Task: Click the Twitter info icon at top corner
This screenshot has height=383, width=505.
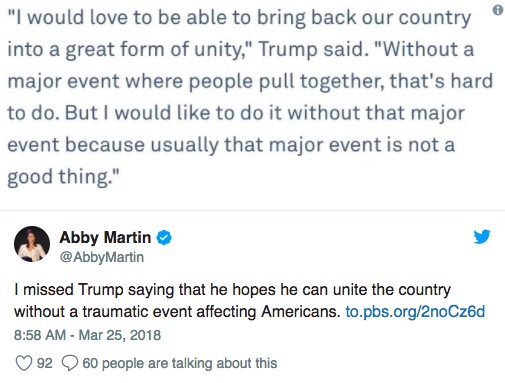Action: (x=498, y=10)
